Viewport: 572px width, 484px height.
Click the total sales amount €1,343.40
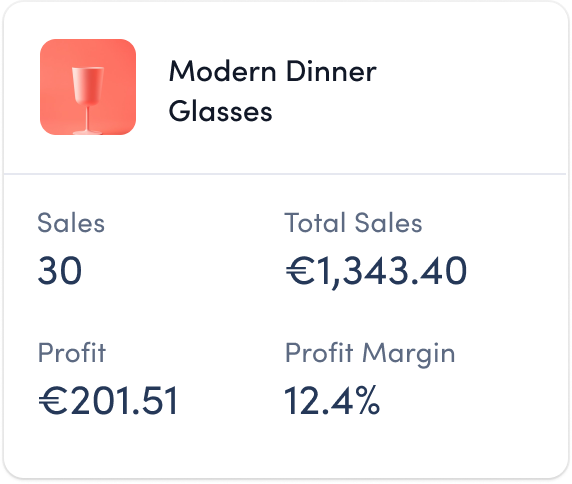coord(376,271)
